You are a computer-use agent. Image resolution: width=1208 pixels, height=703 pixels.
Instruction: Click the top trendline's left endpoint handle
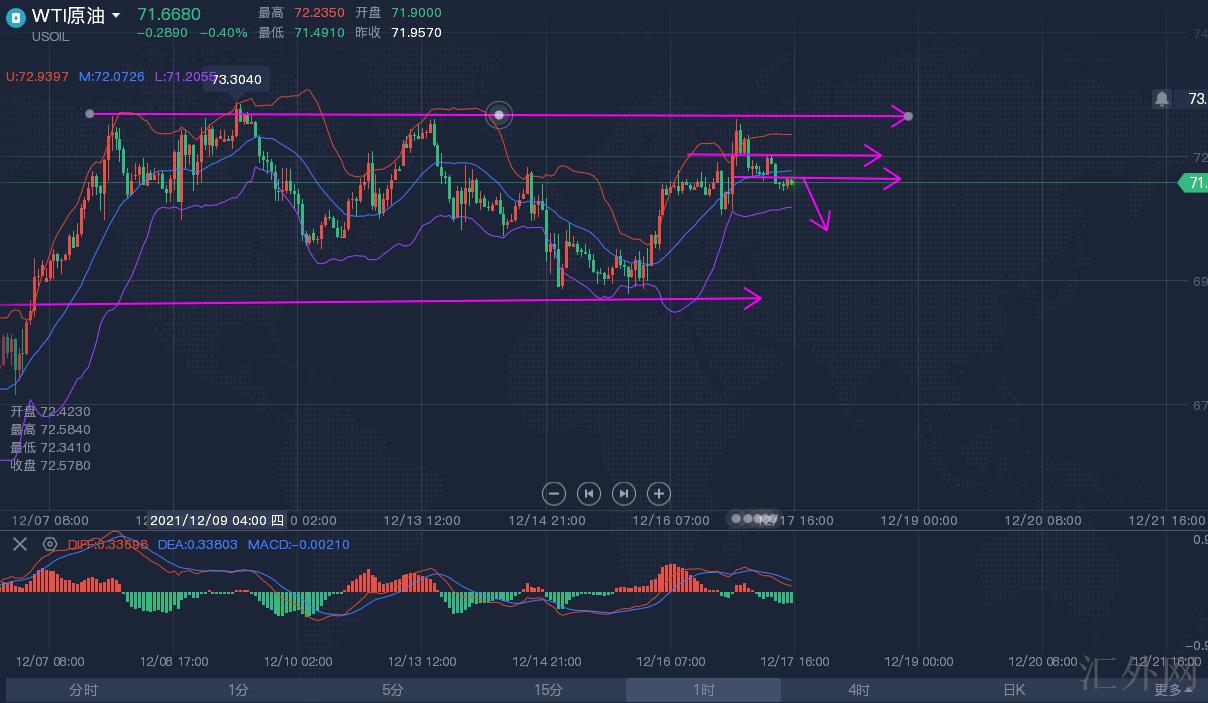(90, 114)
